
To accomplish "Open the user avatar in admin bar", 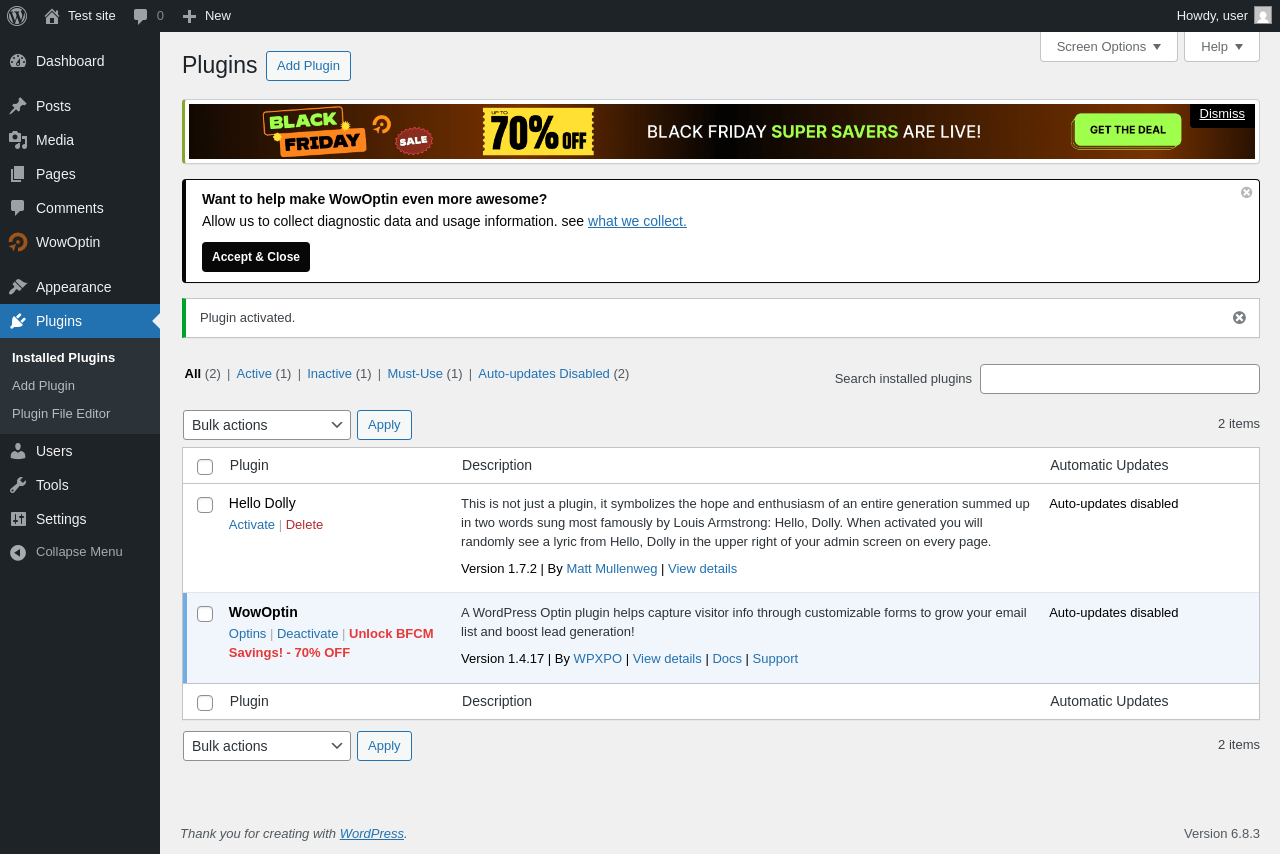I will click(x=1263, y=15).
